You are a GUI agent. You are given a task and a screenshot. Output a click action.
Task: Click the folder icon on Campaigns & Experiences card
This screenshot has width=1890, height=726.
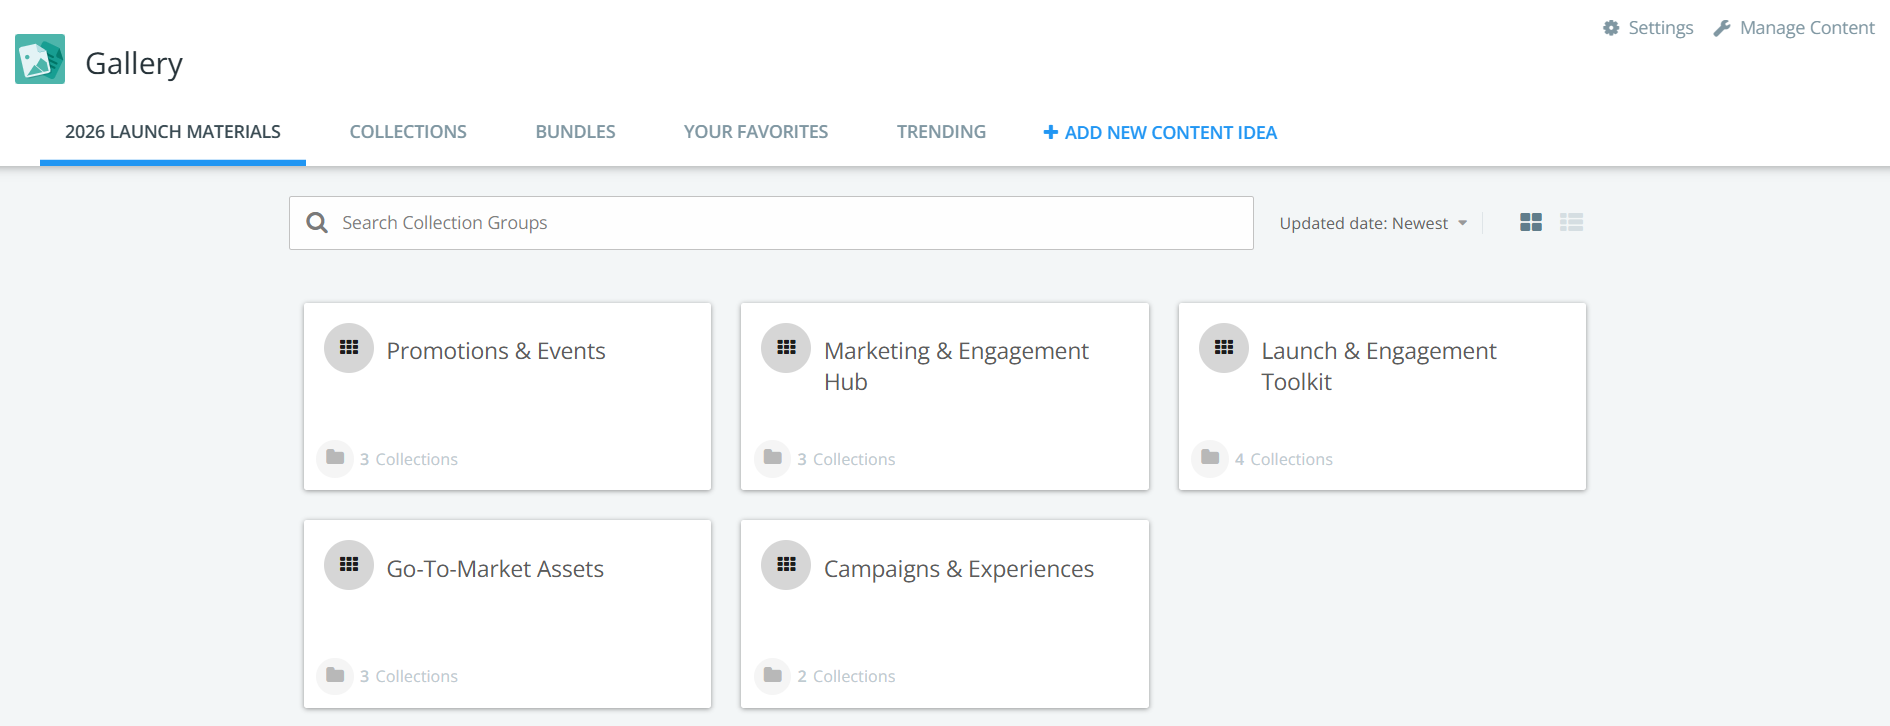772,676
